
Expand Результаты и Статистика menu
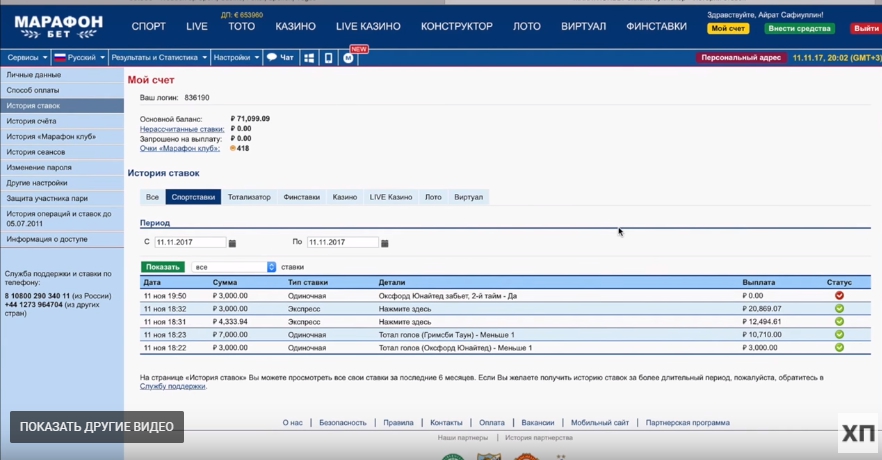click(x=159, y=57)
